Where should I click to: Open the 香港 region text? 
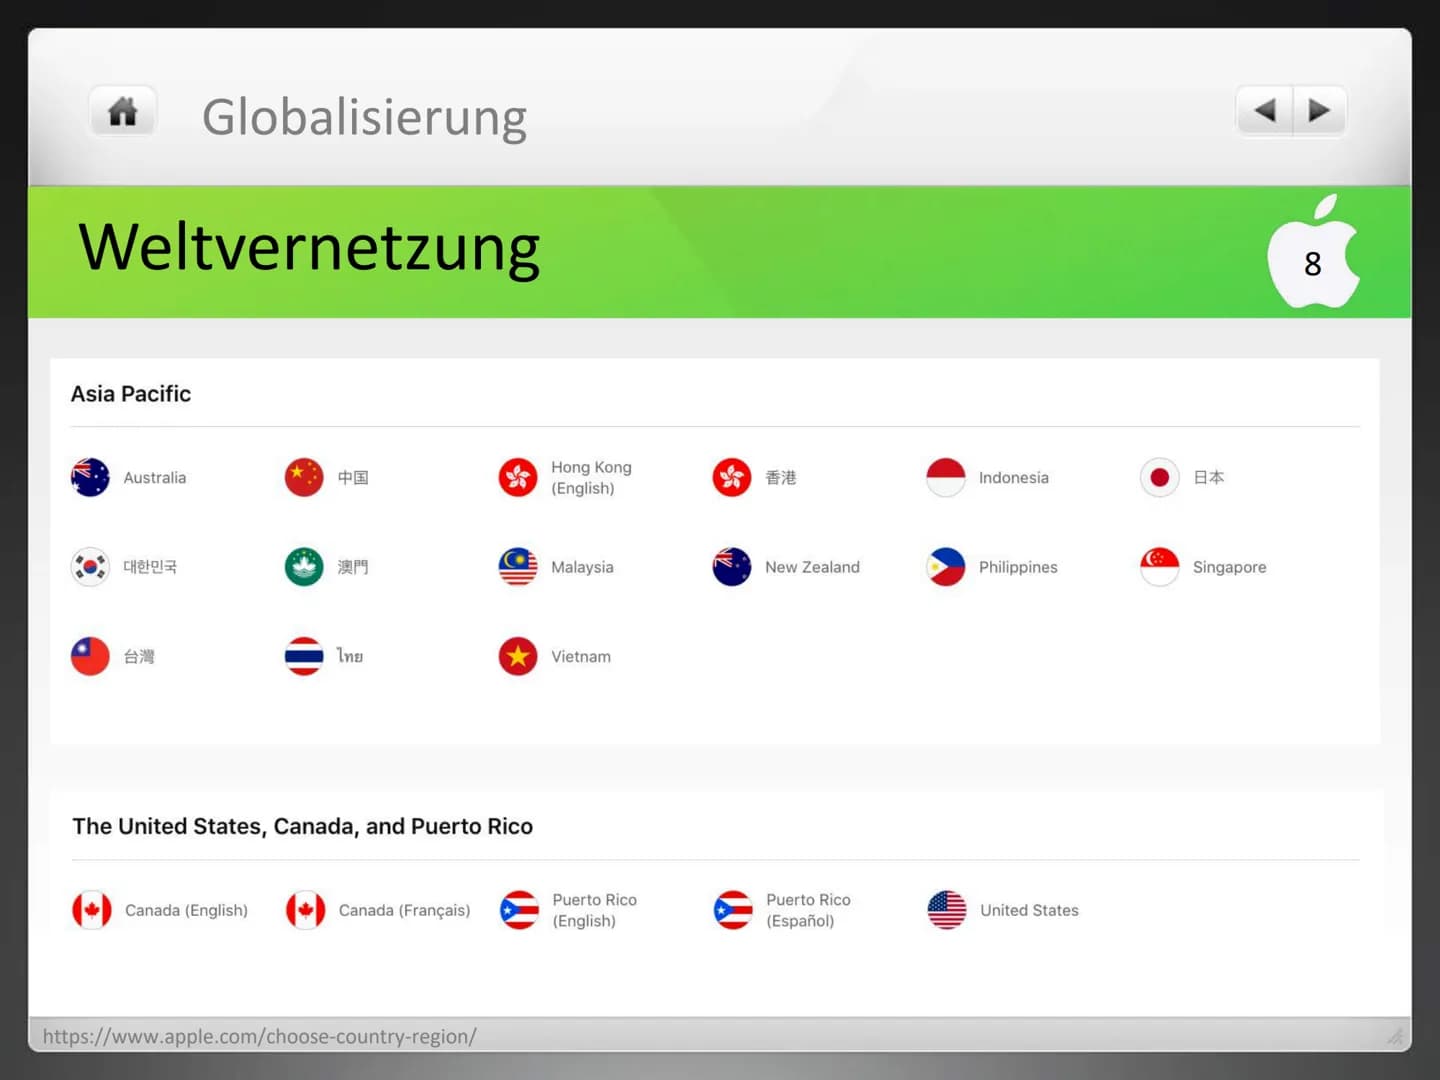click(x=781, y=478)
